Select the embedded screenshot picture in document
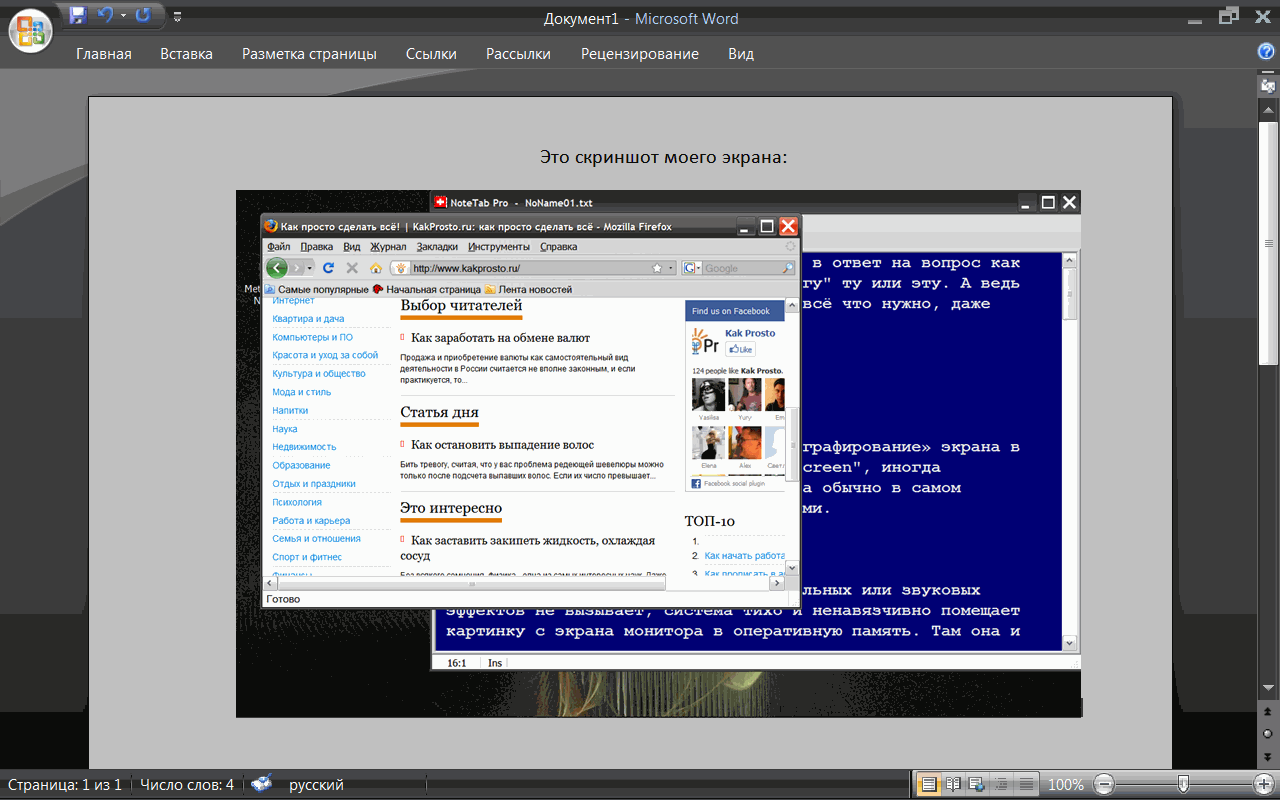Image resolution: width=1280 pixels, height=800 pixels. (659, 454)
